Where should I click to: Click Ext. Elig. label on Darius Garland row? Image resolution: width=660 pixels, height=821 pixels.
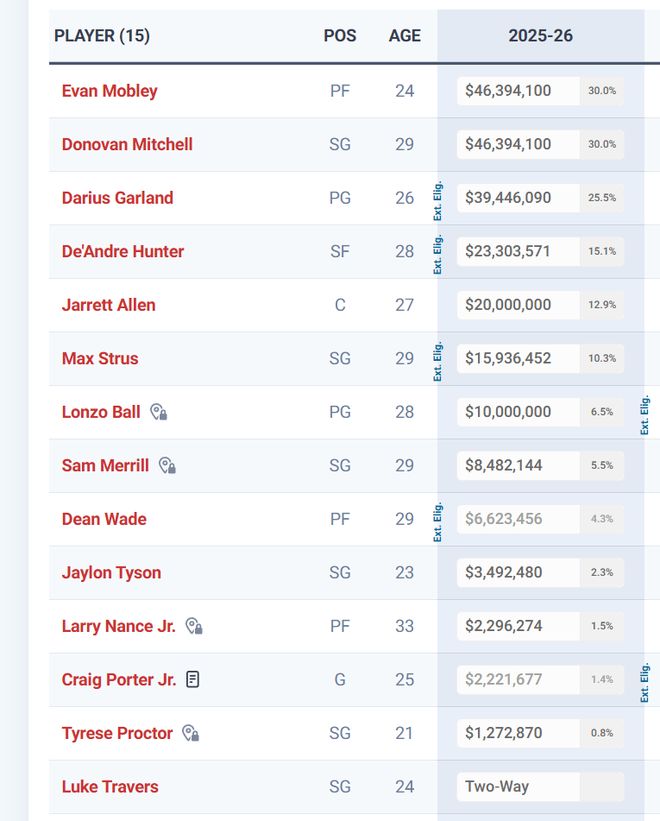(438, 201)
